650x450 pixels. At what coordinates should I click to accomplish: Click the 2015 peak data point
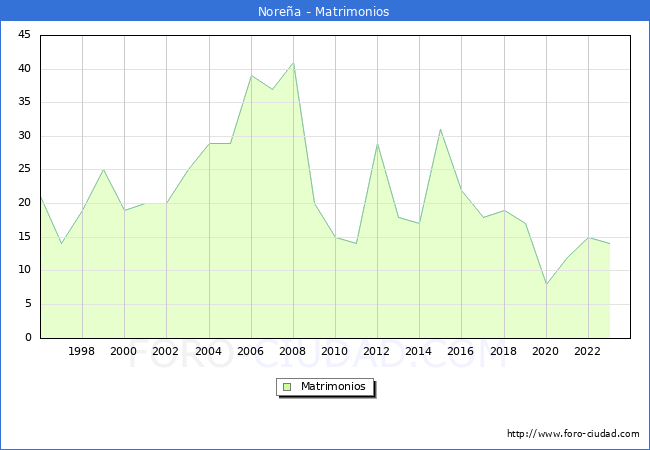pyautogui.click(x=440, y=130)
